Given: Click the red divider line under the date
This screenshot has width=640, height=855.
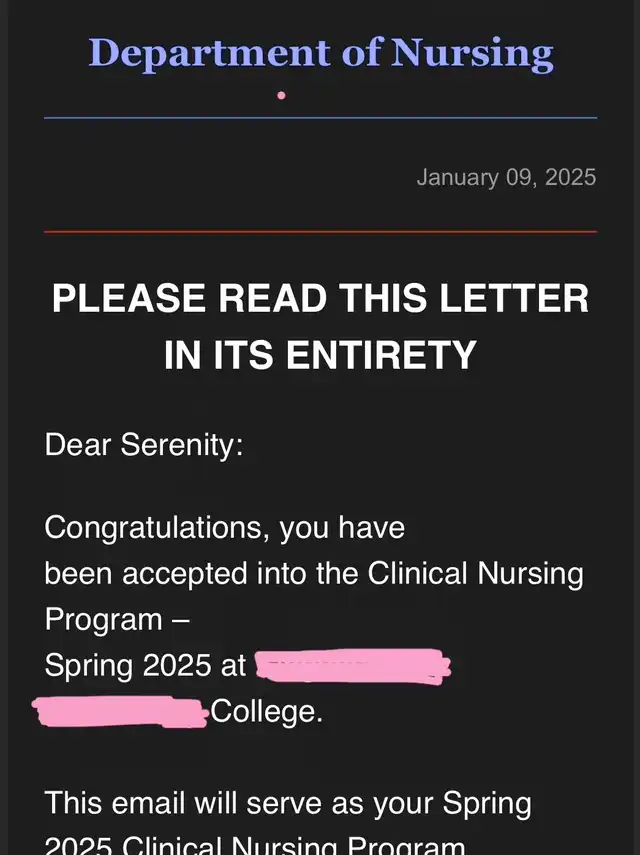Looking at the screenshot, I should pyautogui.click(x=321, y=232).
